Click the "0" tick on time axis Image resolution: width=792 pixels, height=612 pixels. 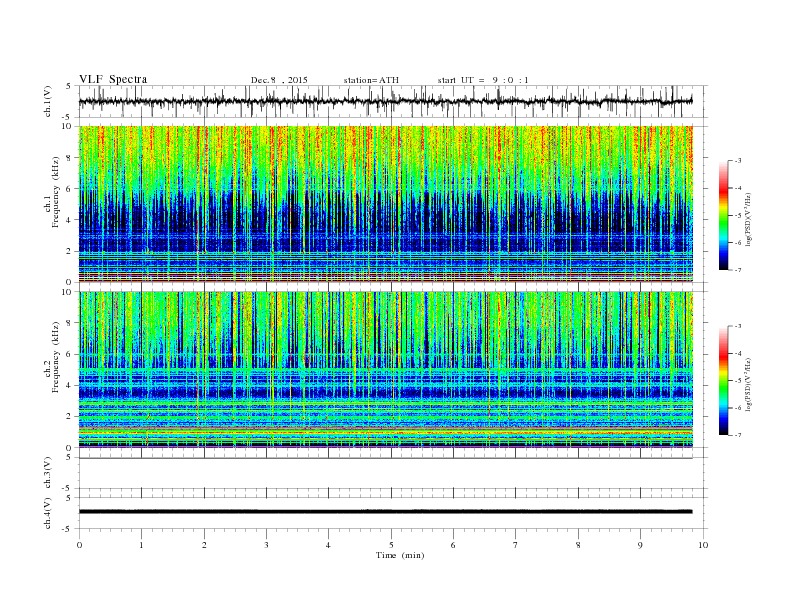tap(79, 545)
